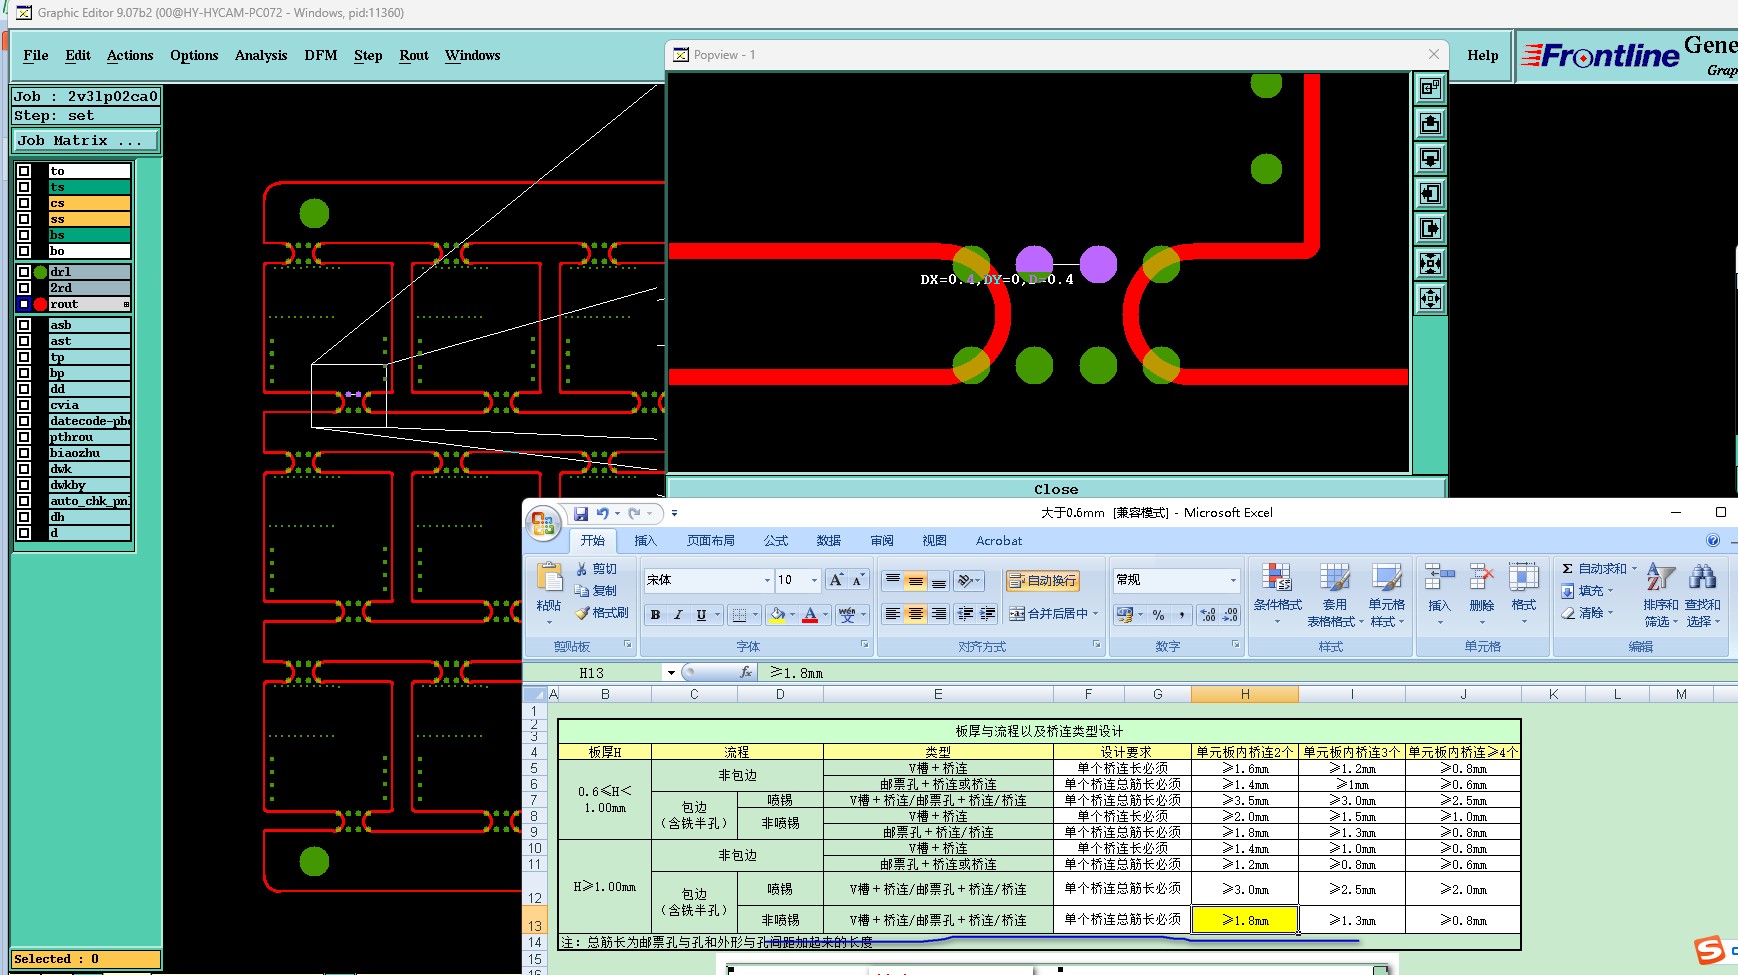This screenshot has height=975, width=1738.
Task: Select Excel column H header
Action: tap(1245, 694)
